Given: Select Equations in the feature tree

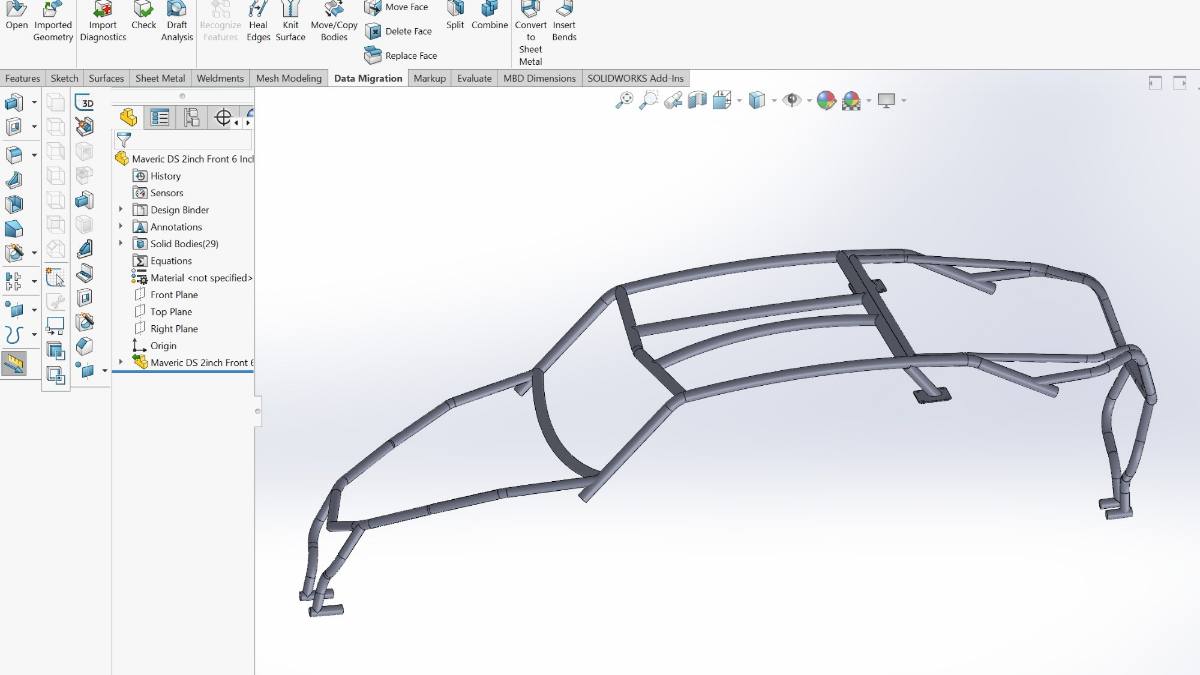Looking at the screenshot, I should pos(163,261).
